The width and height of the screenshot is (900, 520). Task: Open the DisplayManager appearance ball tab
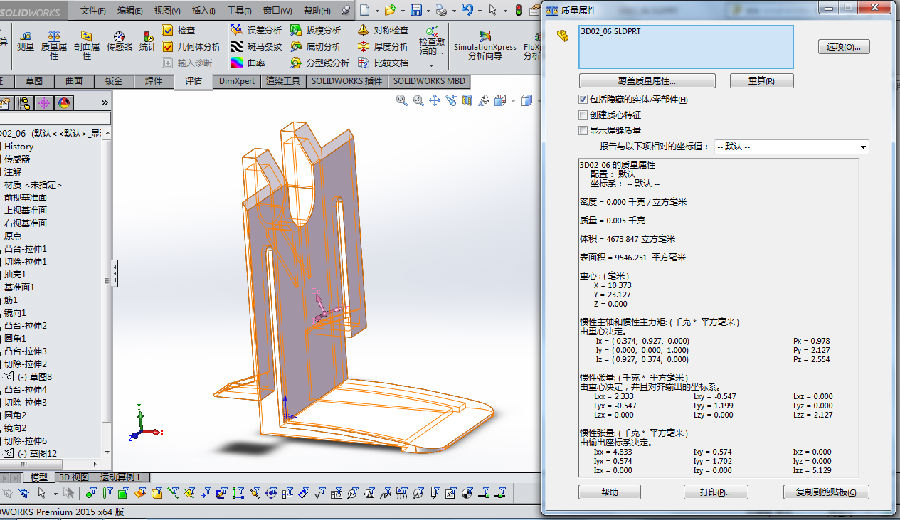(64, 102)
